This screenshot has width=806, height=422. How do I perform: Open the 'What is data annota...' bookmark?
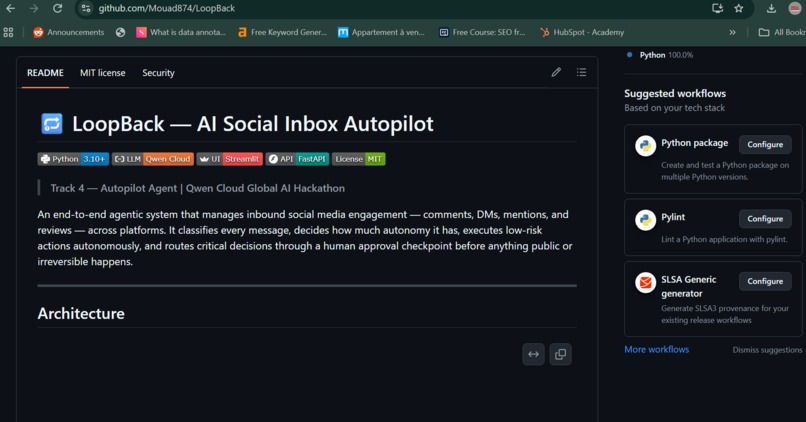[x=181, y=32]
